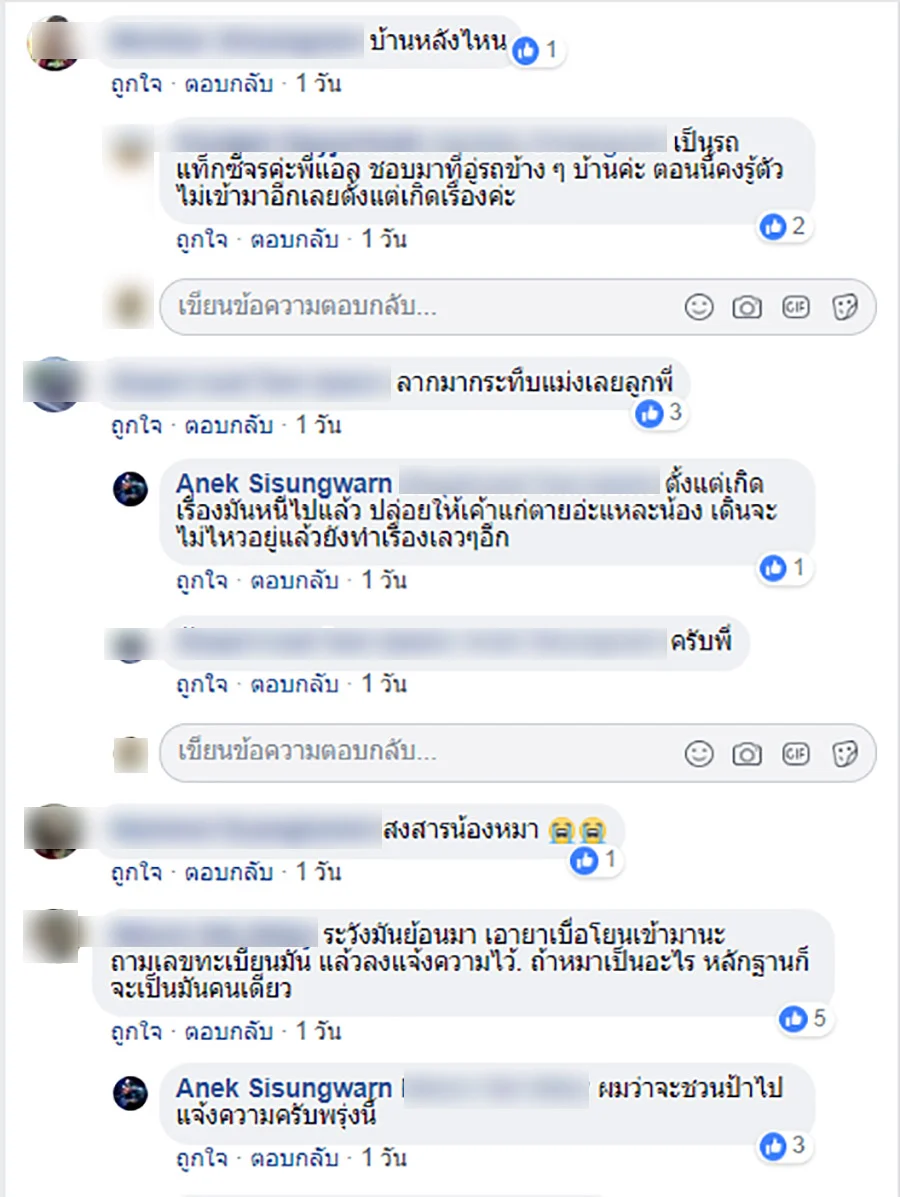Like the 'สงสารน้องหมา' comment

pos(137,872)
